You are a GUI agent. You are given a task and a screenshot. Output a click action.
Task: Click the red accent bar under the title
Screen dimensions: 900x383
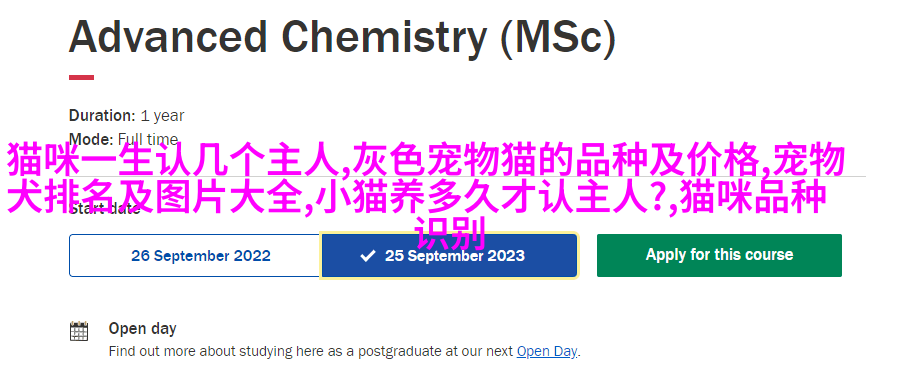pyautogui.click(x=82, y=78)
